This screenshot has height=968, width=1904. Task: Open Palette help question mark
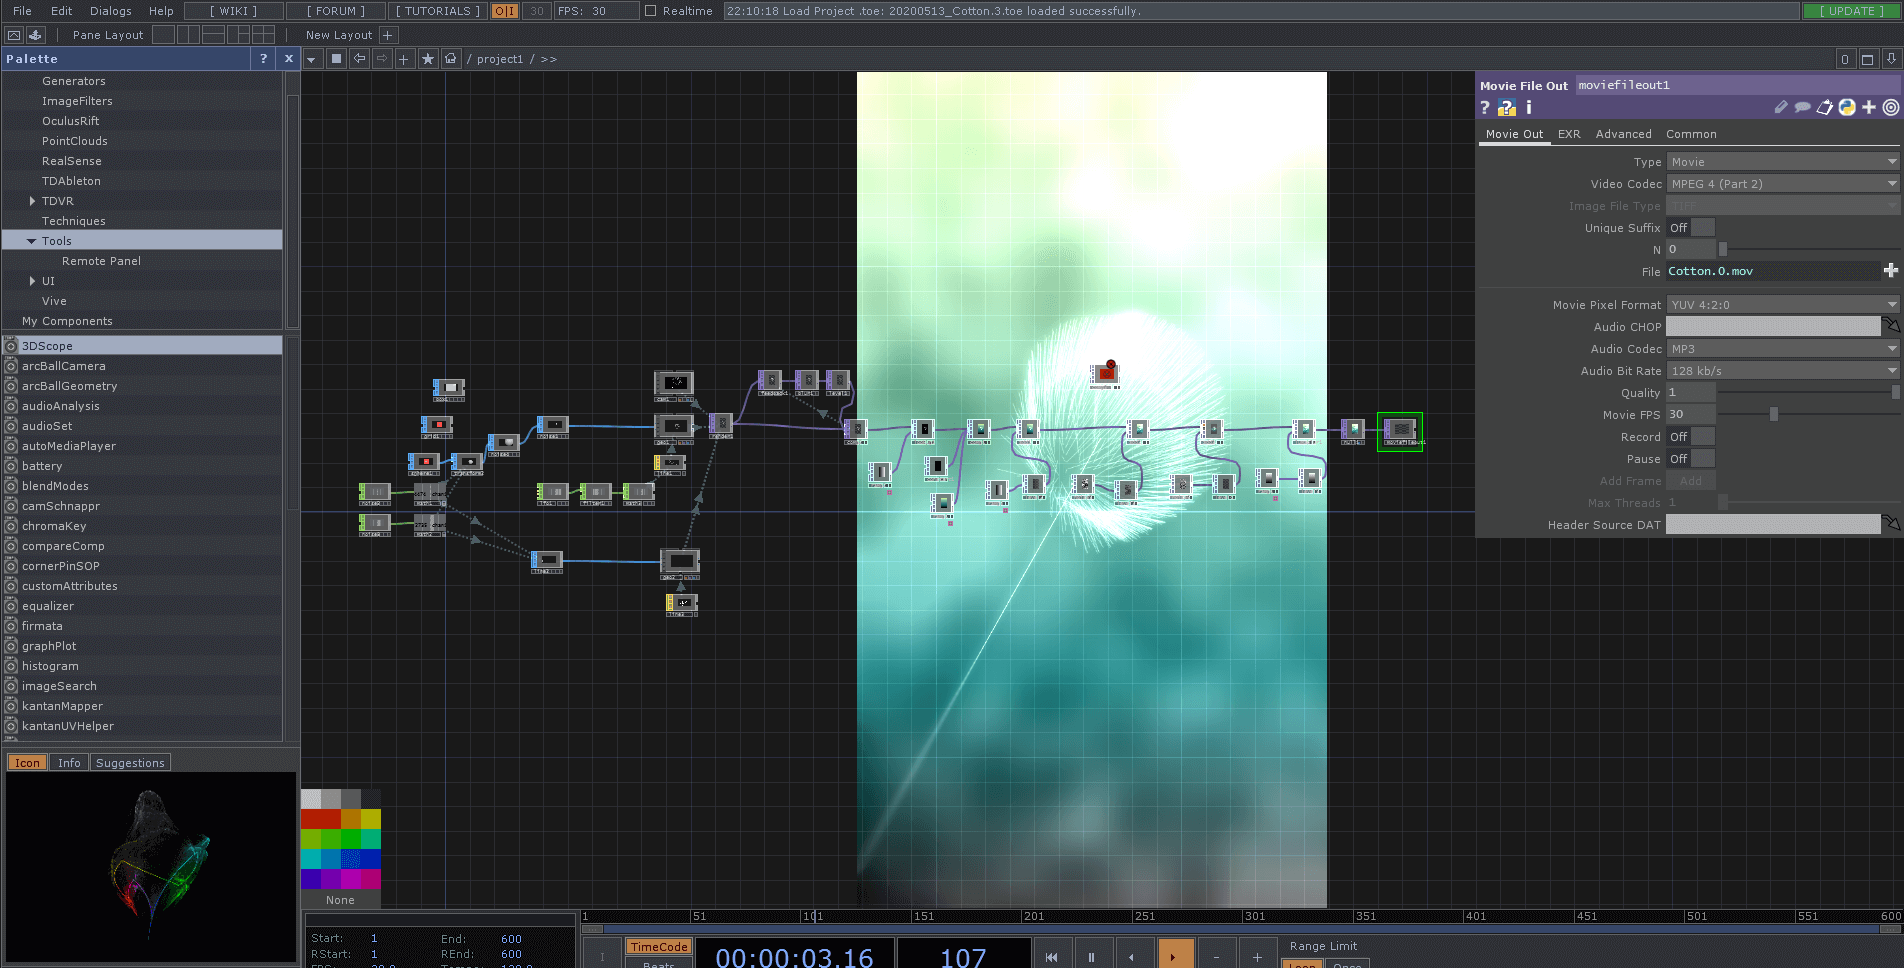[264, 58]
